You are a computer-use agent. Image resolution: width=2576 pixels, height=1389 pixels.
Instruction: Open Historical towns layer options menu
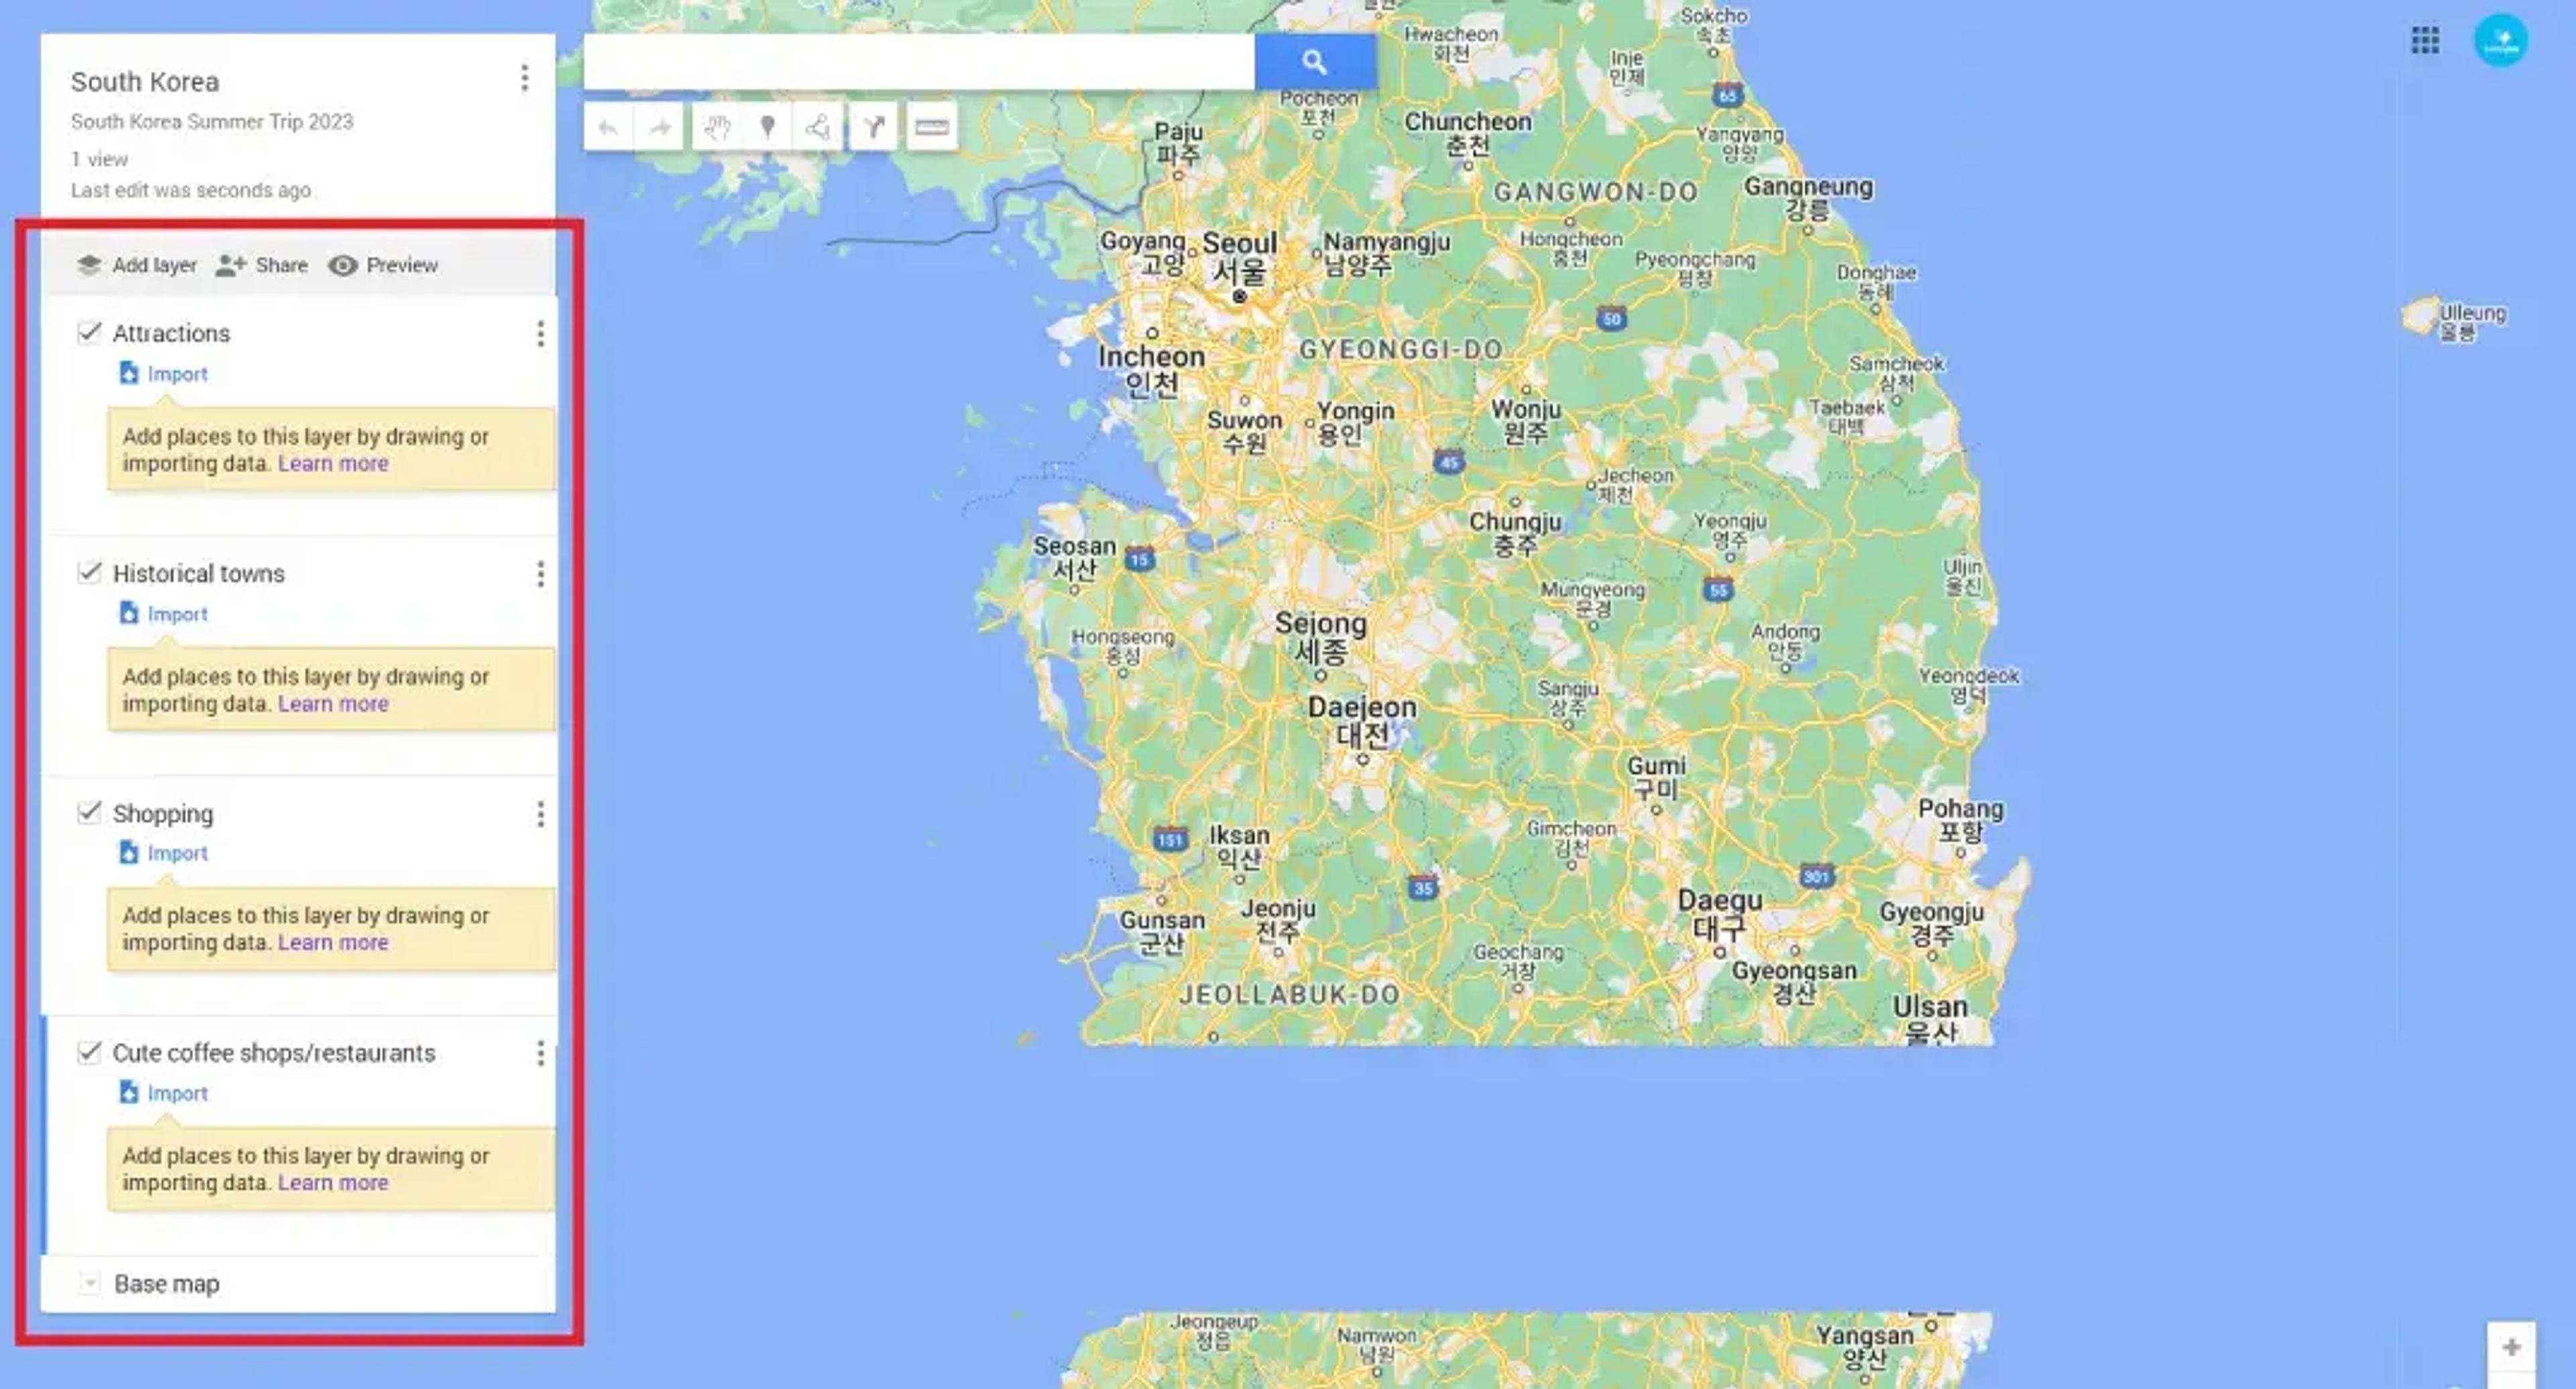coord(540,574)
